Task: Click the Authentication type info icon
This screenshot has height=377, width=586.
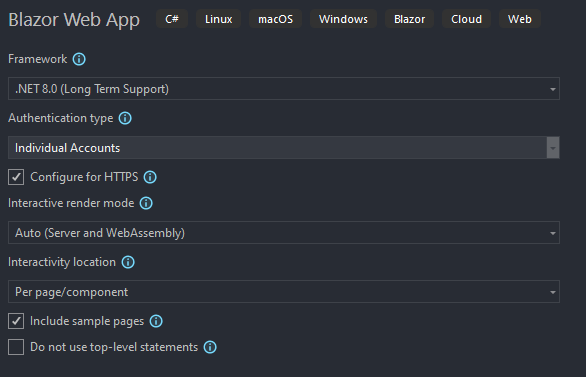Action: [x=125, y=118]
